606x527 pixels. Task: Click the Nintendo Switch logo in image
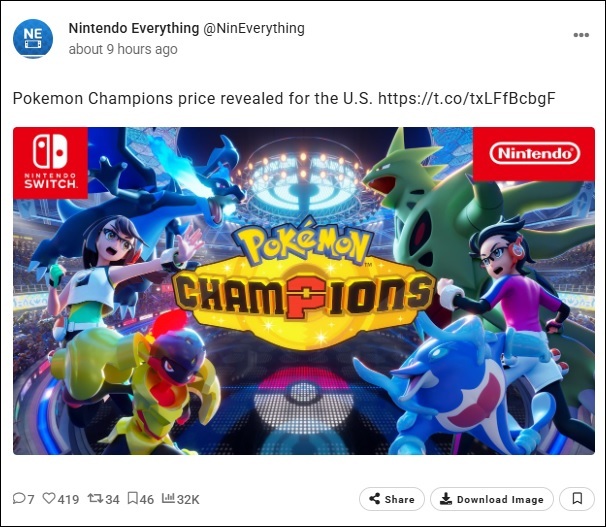50,160
